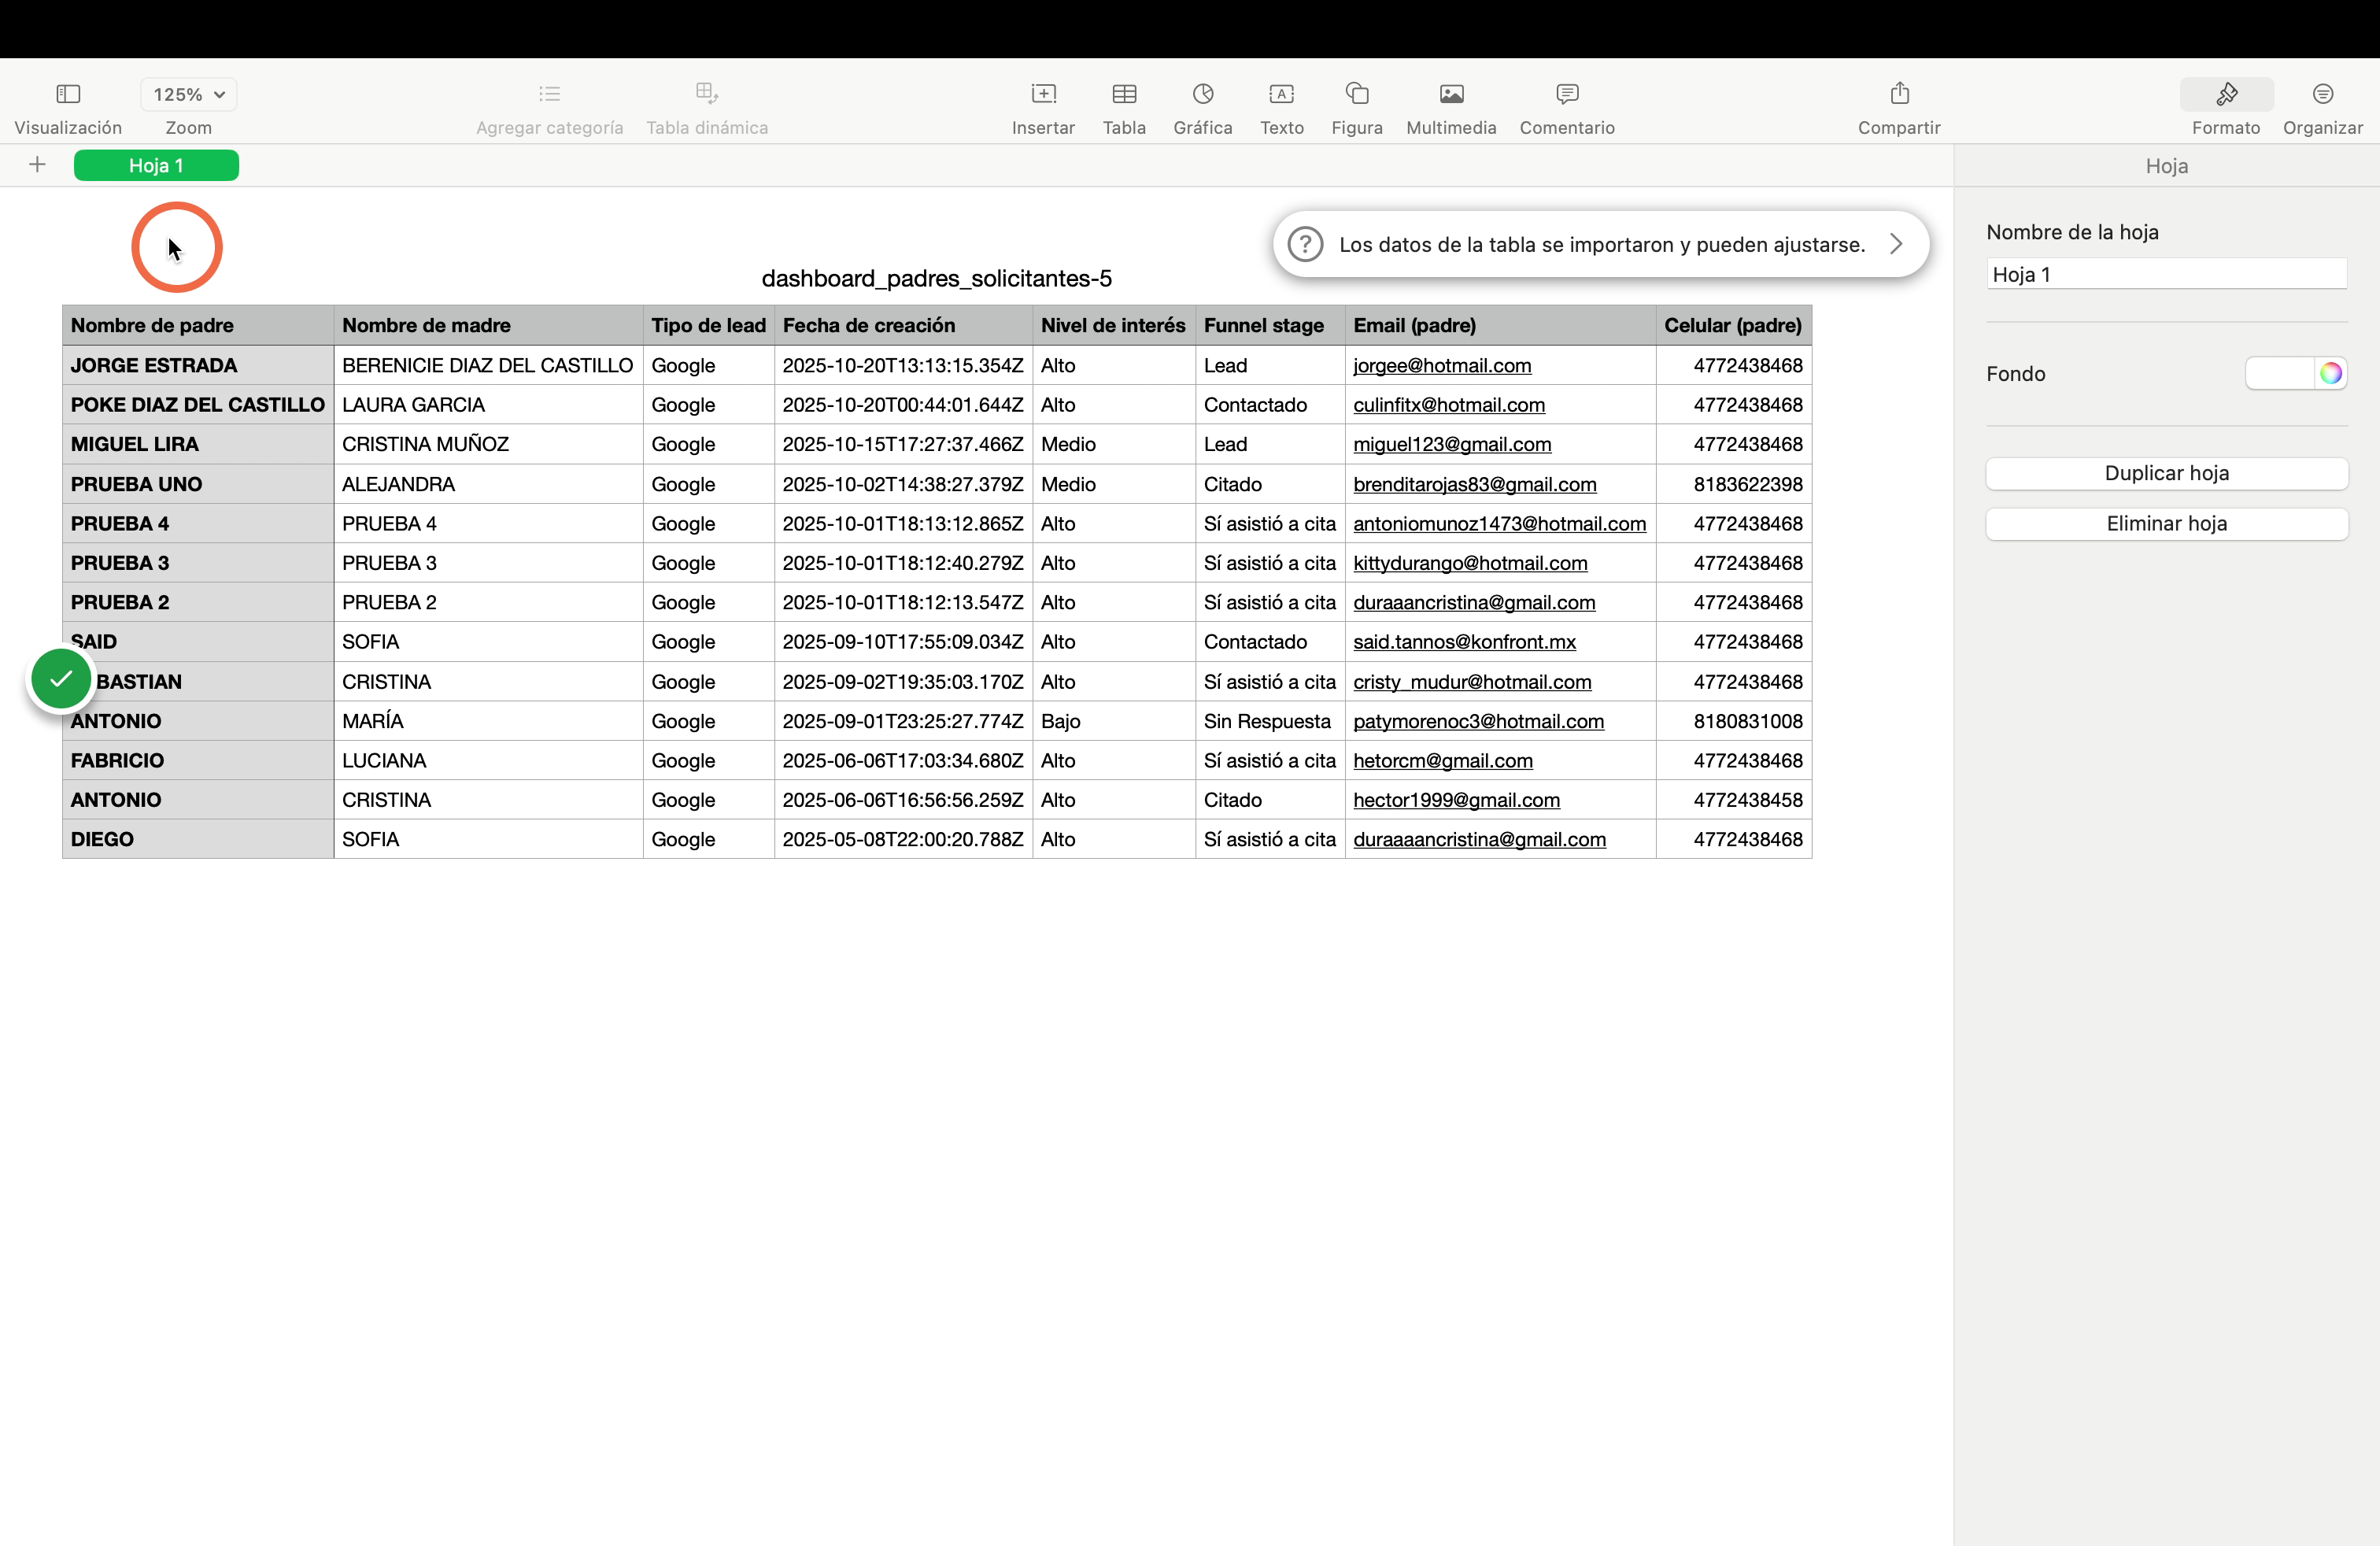Click the green checkmark badge
The image size is (2380, 1546).
(61, 679)
